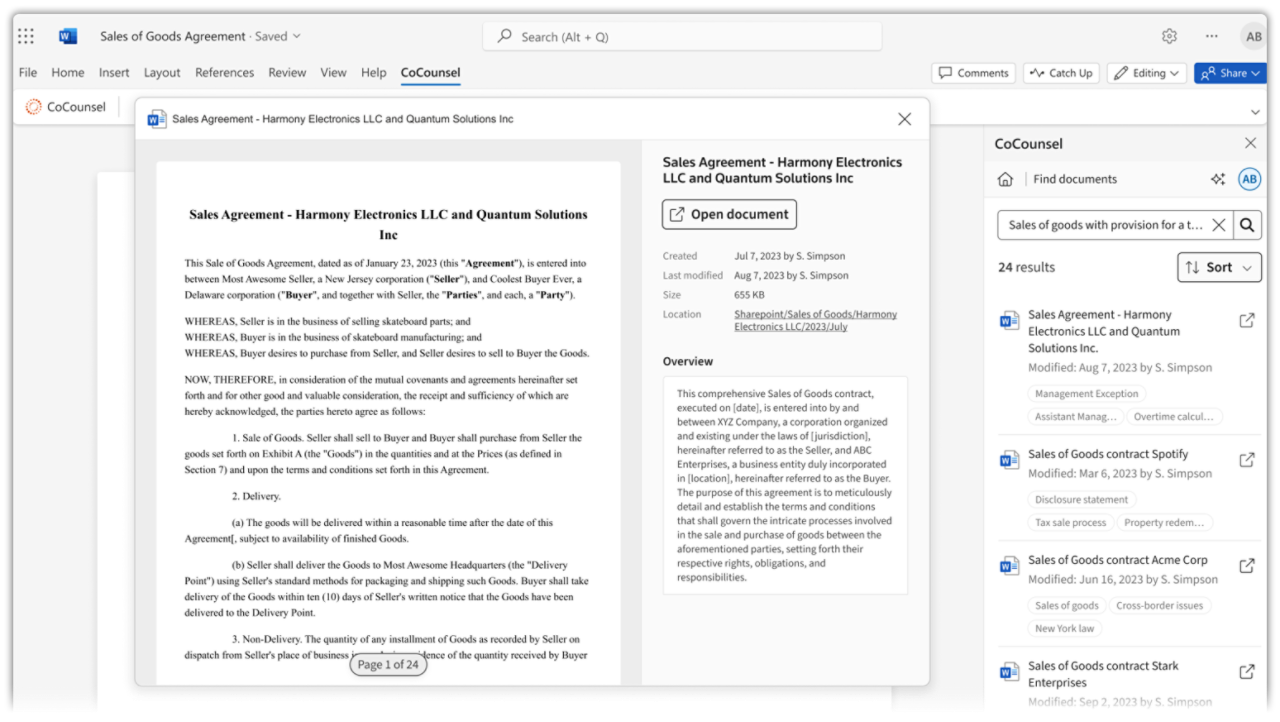Open Acme Corp contract result externally

coord(1247,566)
